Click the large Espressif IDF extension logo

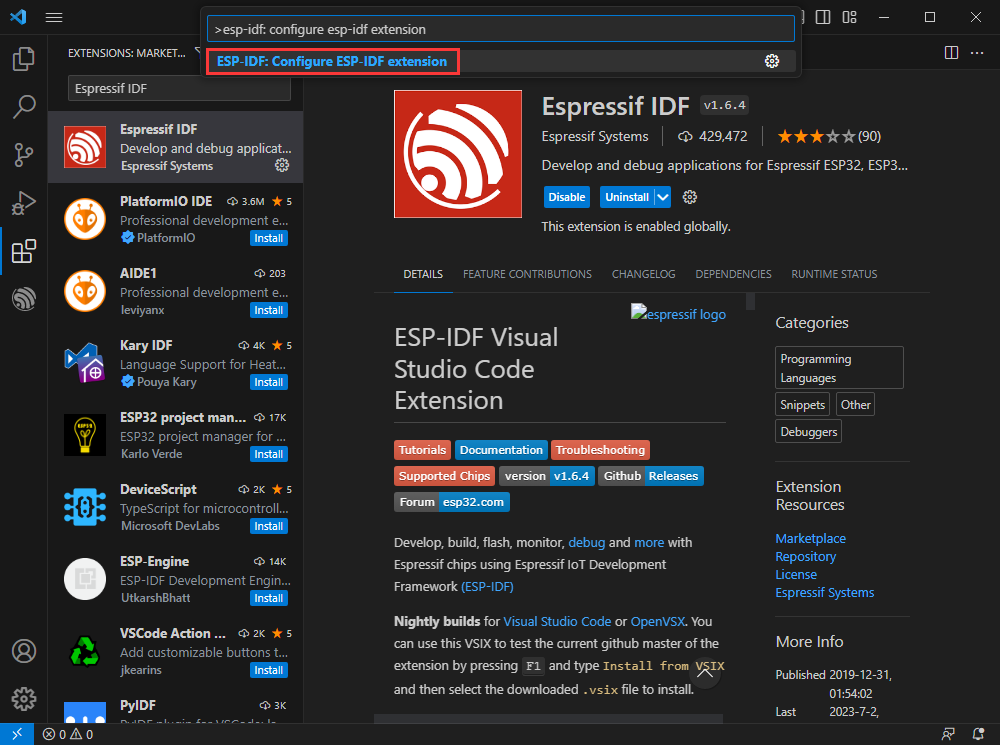click(458, 154)
